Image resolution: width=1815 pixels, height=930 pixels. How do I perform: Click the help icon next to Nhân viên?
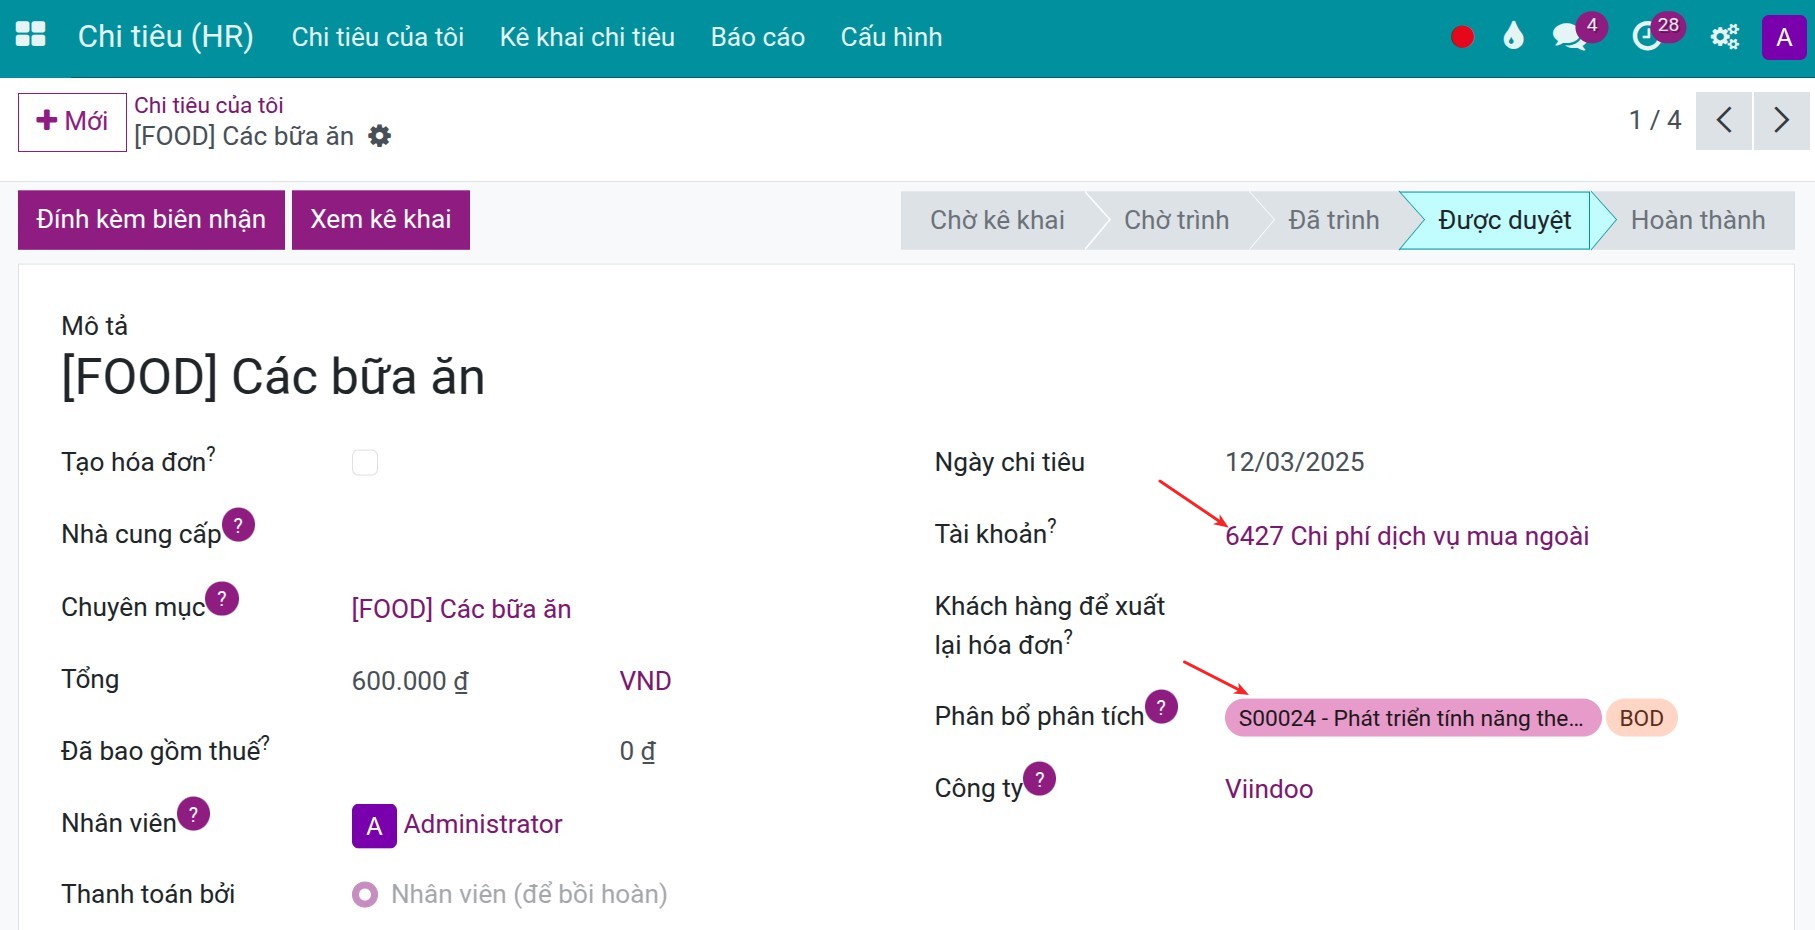[194, 814]
